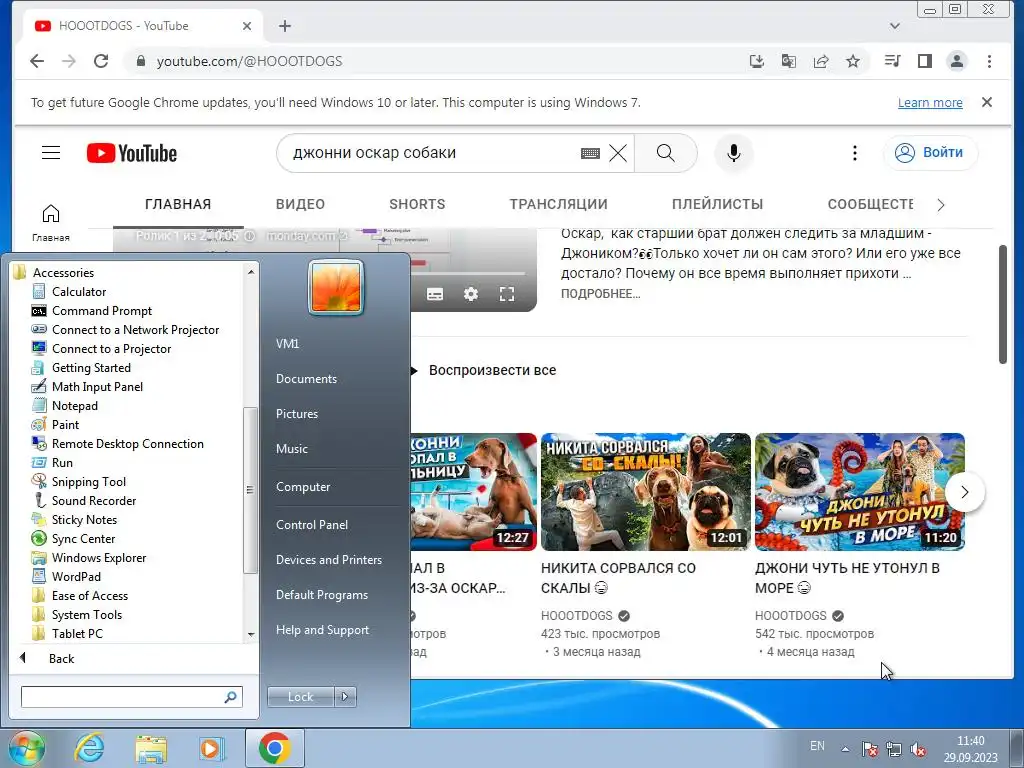Open ДЖОНИ ЧУТЬ НЕ УТОНУЛ В МОРЕ thumbnail

point(859,492)
